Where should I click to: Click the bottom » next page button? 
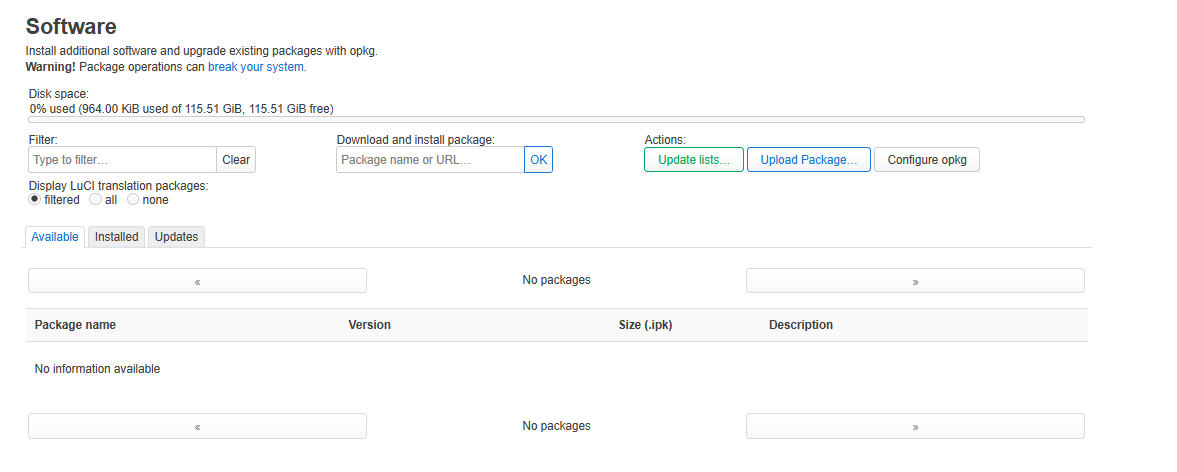pyautogui.click(x=914, y=426)
